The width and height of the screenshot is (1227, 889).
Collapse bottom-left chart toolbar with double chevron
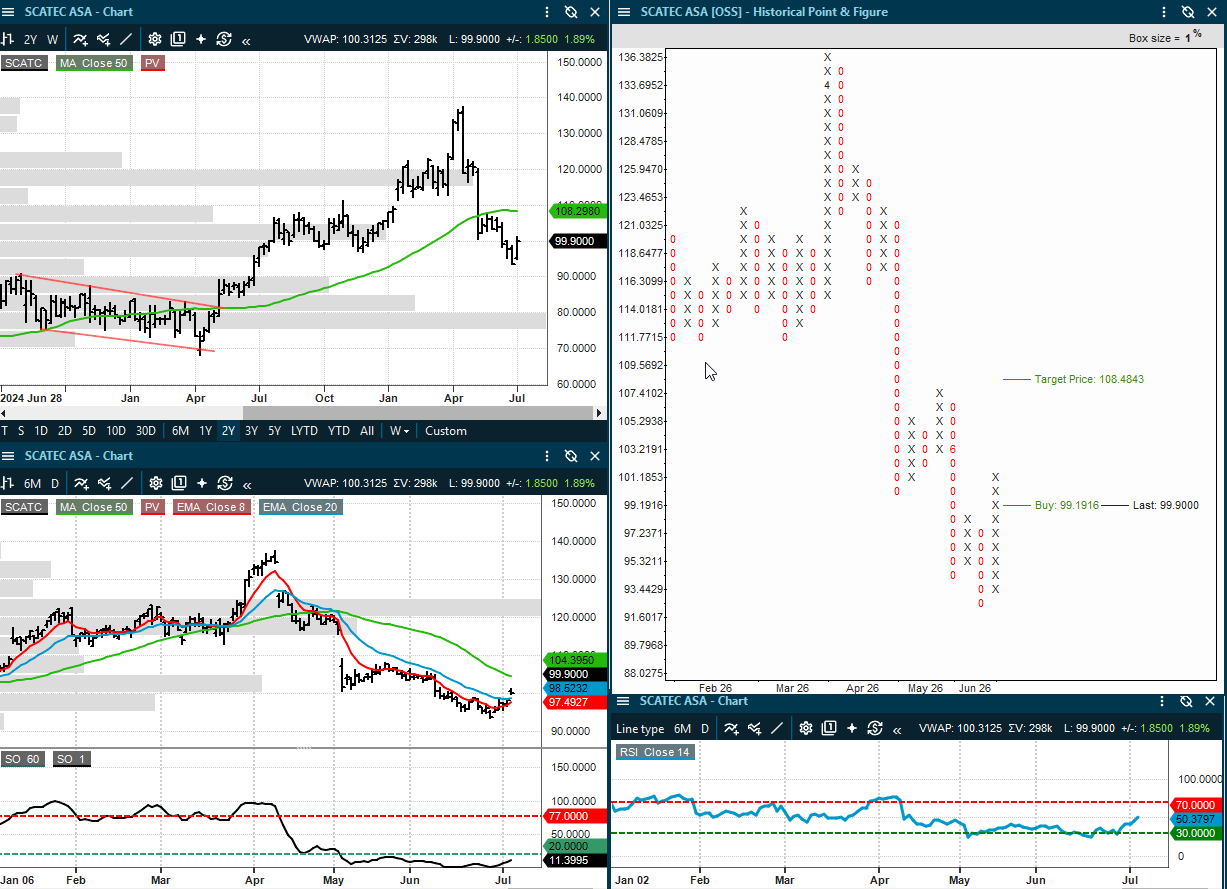(x=247, y=485)
